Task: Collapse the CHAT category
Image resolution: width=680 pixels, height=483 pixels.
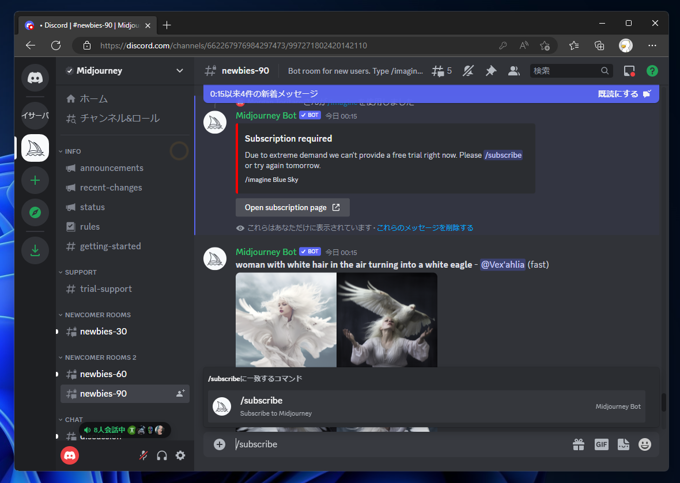Action: pos(71,420)
